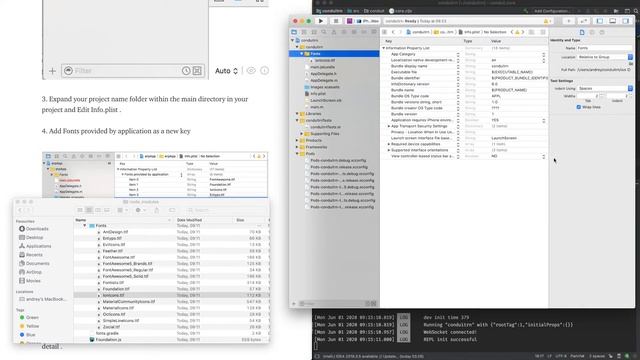This screenshot has height=360, width=640.
Task: Select MaterialCommunityIcons.ttf in Finder list
Action: (129, 302)
